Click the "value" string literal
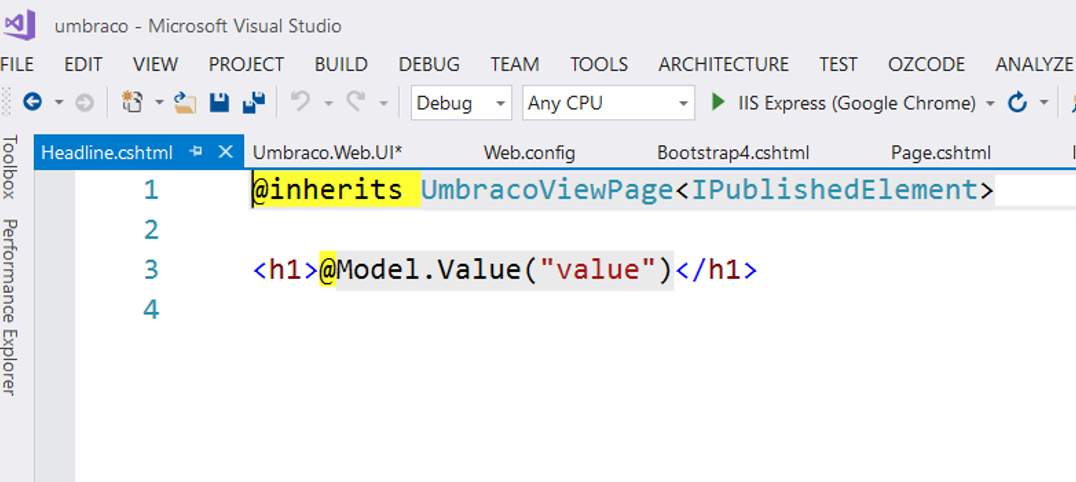1076x482 pixels. point(598,270)
